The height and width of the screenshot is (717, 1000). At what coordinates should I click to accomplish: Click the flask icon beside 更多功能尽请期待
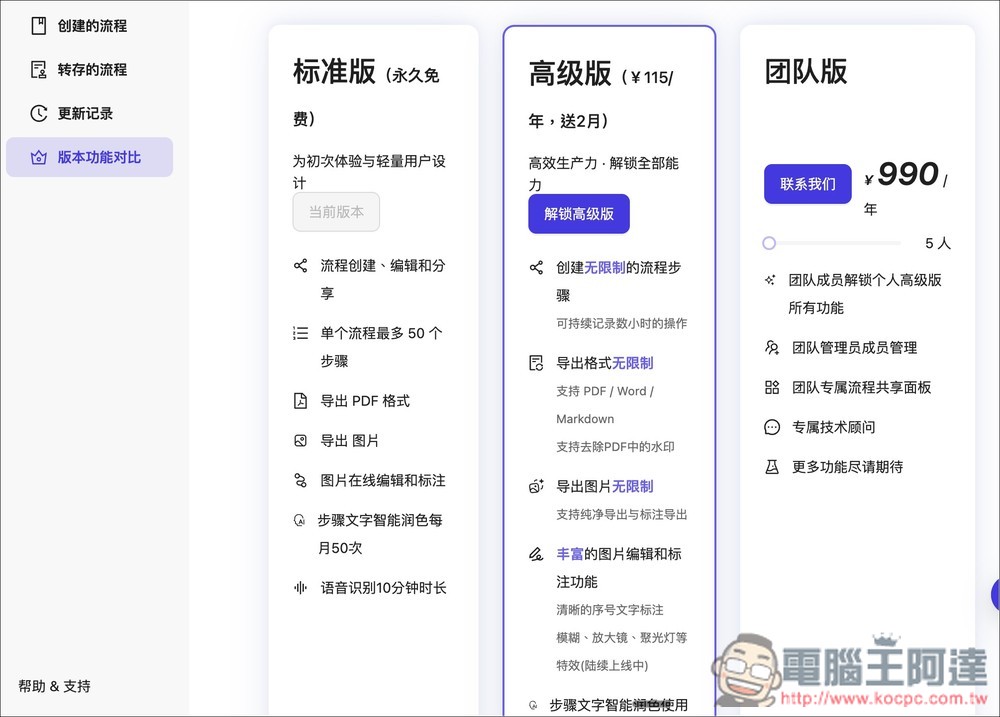[770, 467]
